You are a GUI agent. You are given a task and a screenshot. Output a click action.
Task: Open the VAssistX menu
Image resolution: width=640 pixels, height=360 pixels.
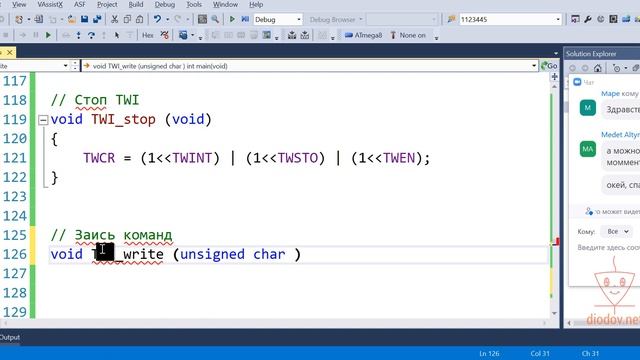(50, 4)
